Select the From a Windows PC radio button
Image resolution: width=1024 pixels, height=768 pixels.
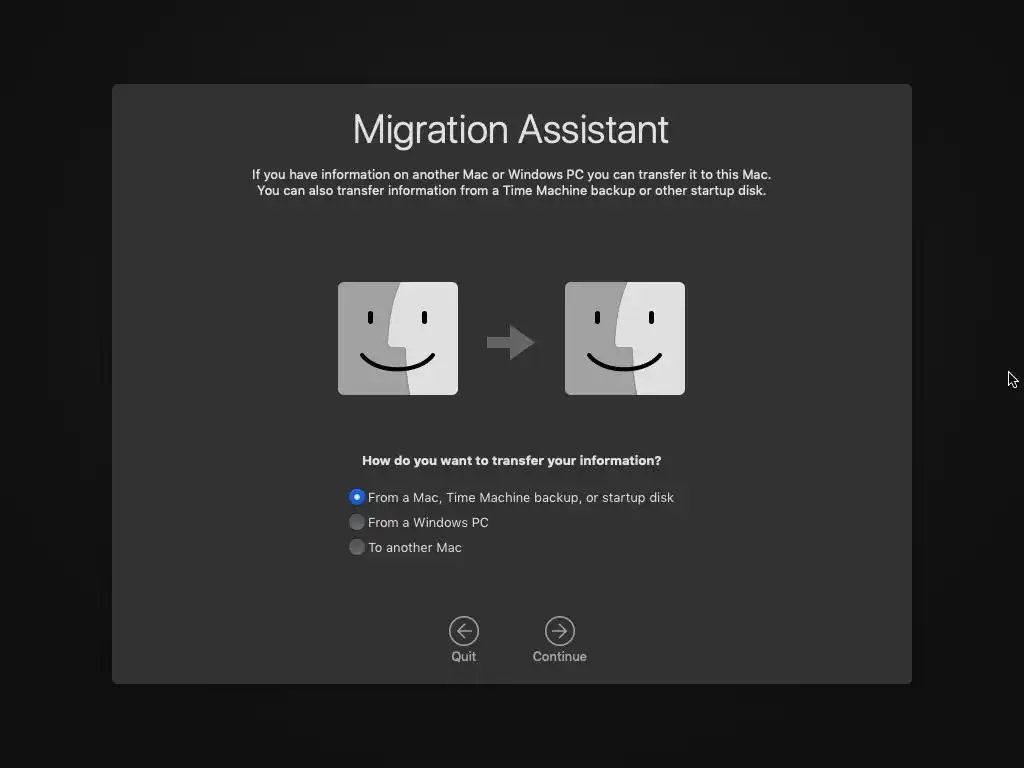[357, 522]
